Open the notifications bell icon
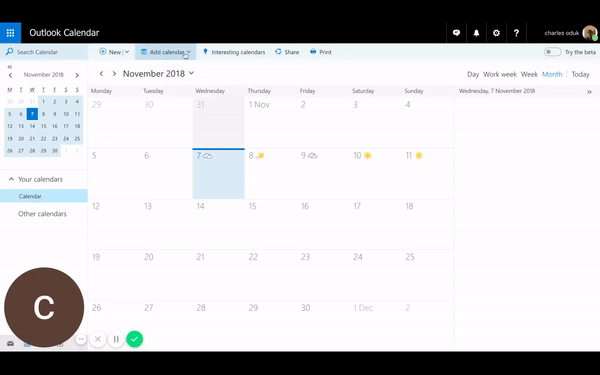Viewport: 600px width, 375px height. [x=476, y=33]
